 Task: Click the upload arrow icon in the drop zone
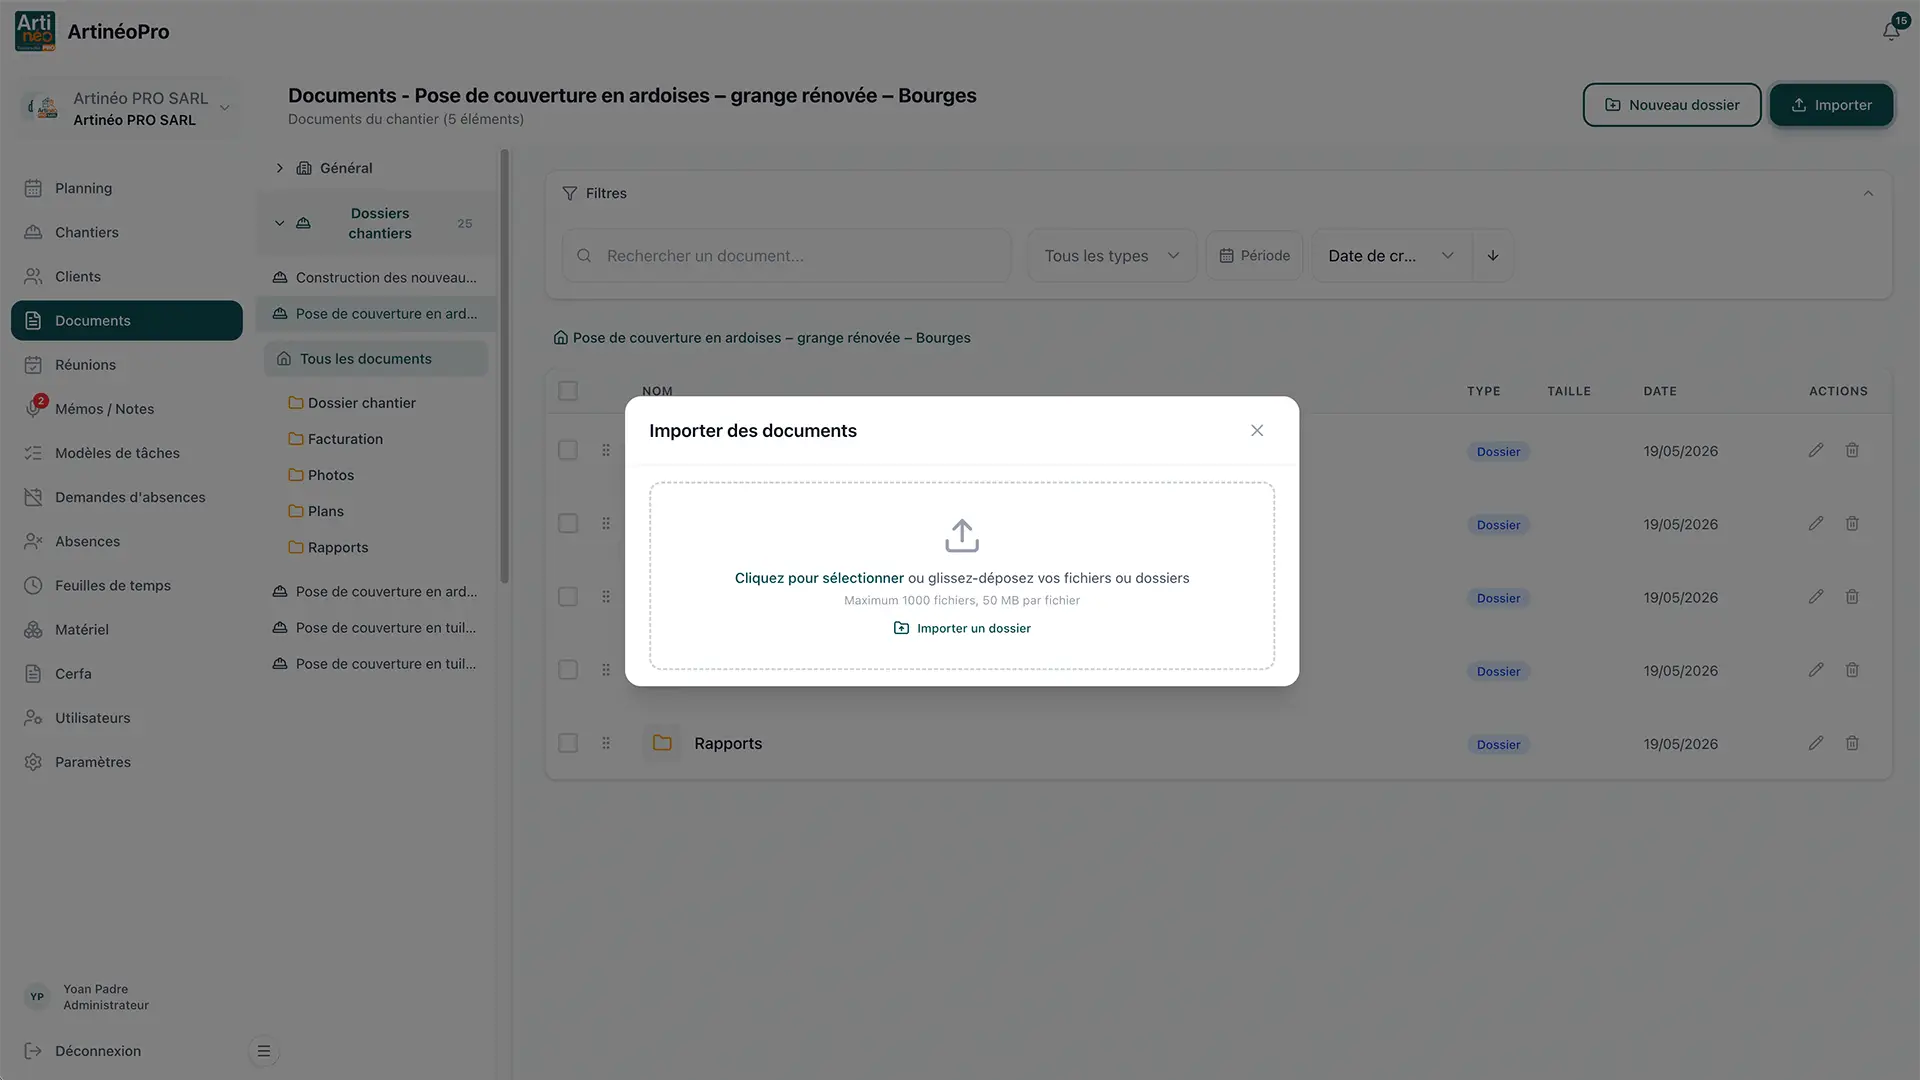click(962, 536)
